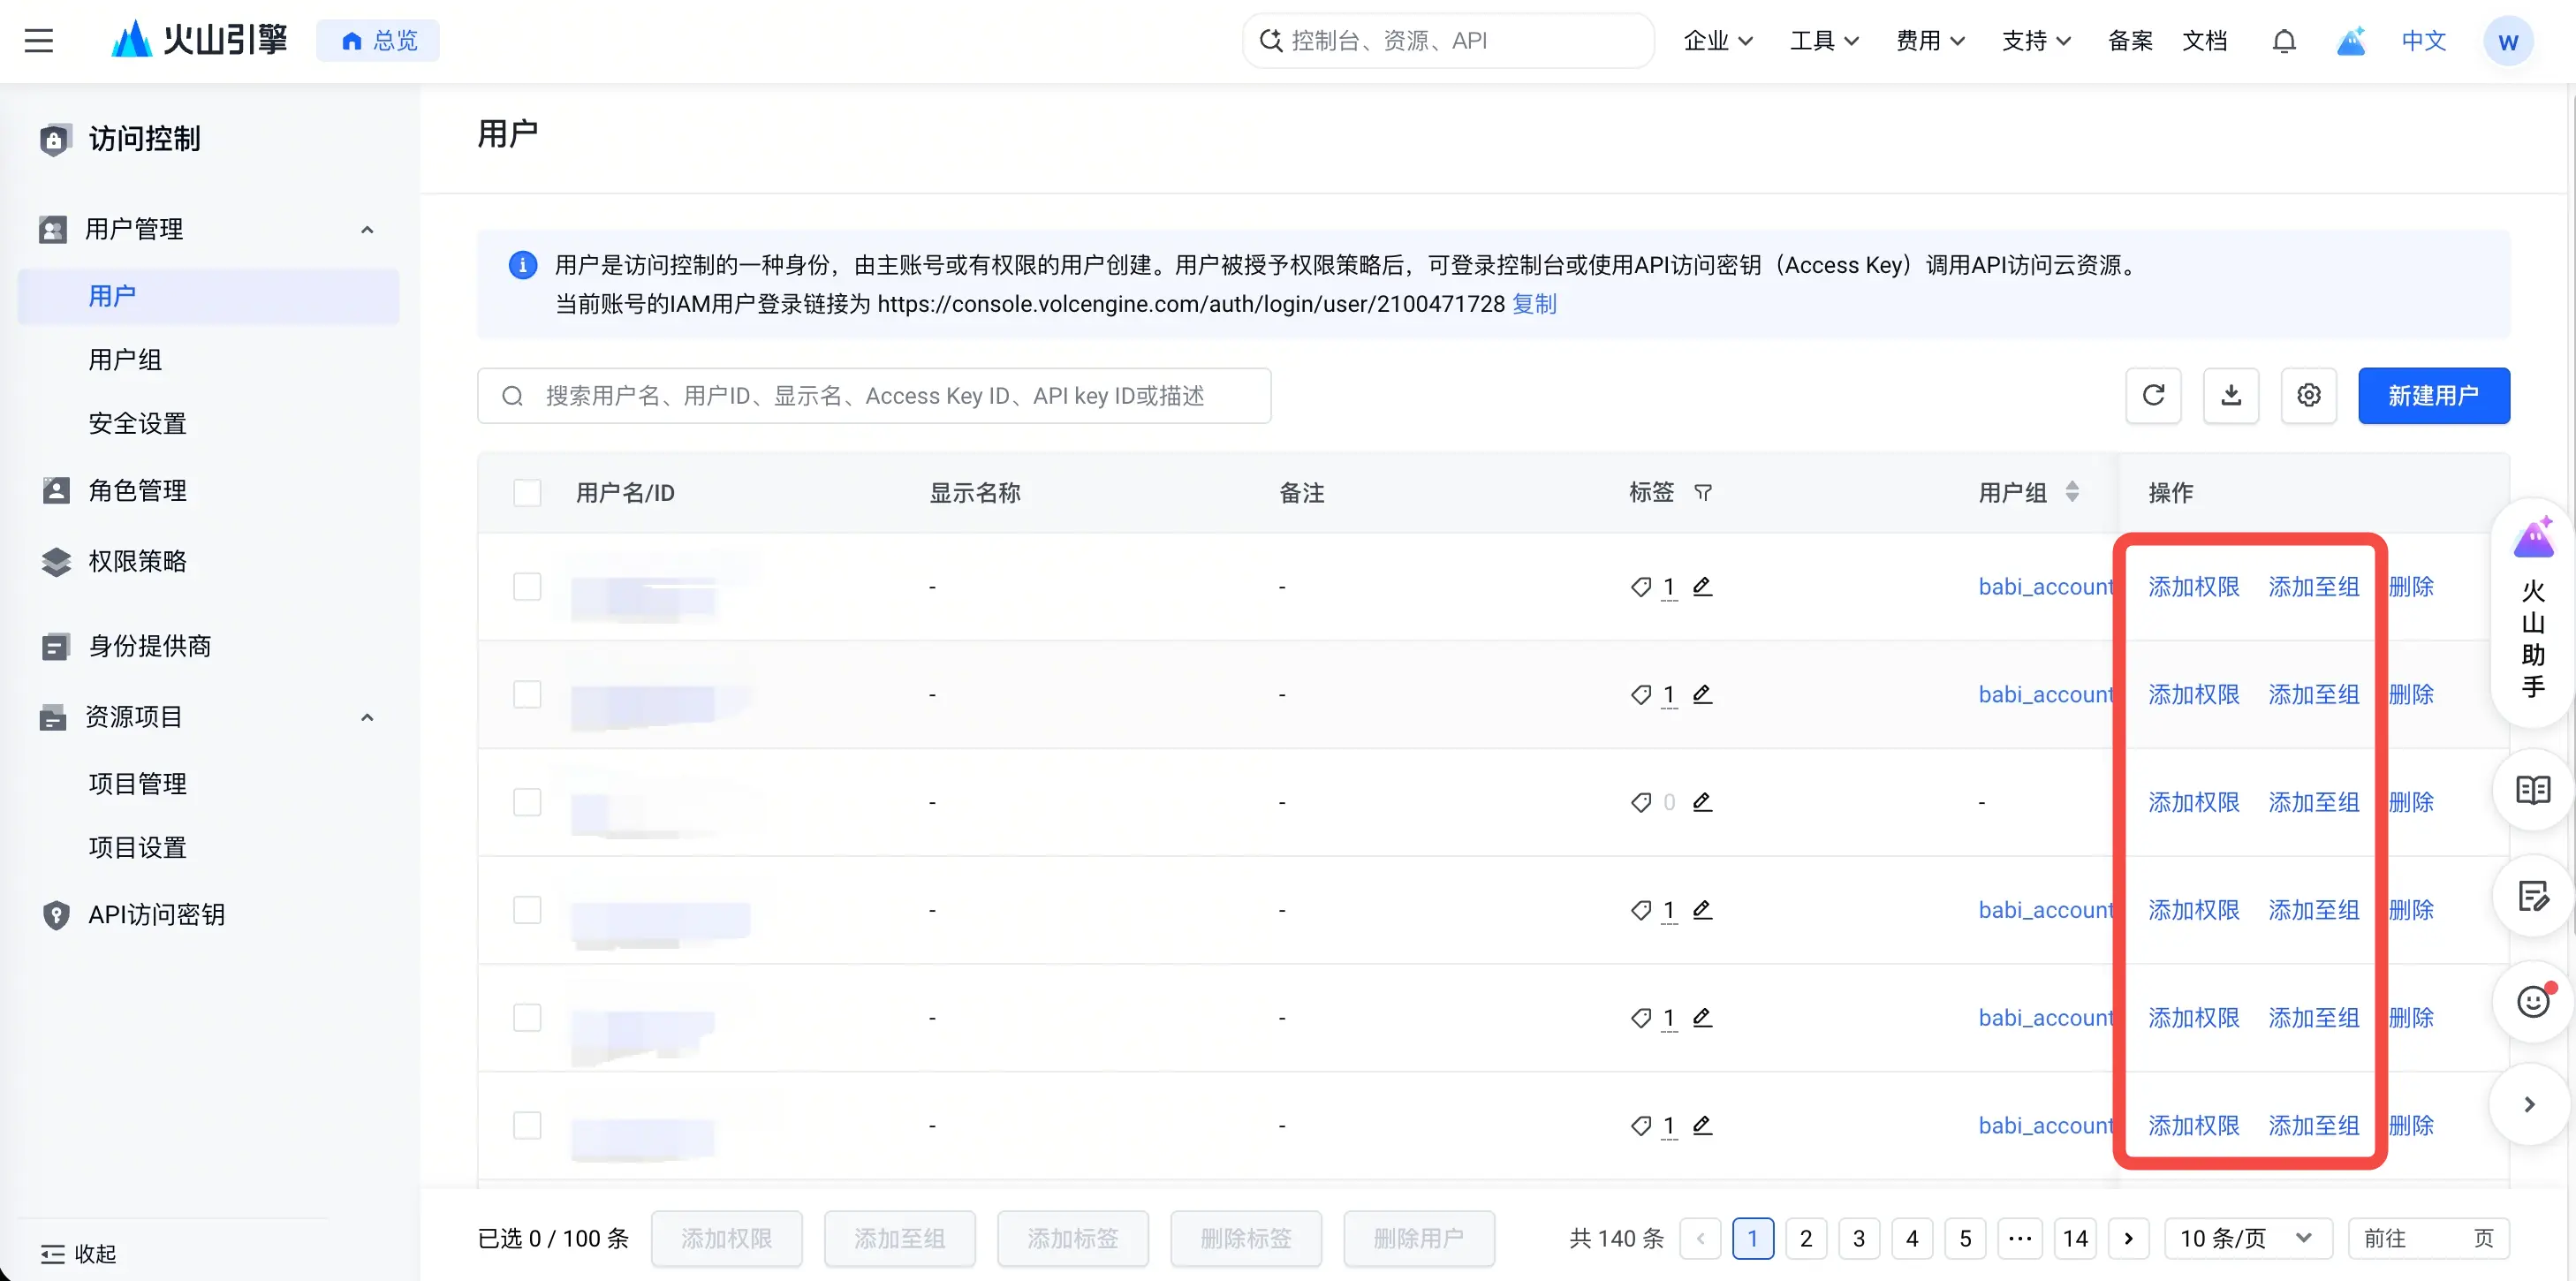Open the 10 条/页 page size dropdown
This screenshot has width=2576, height=1281.
(2247, 1238)
